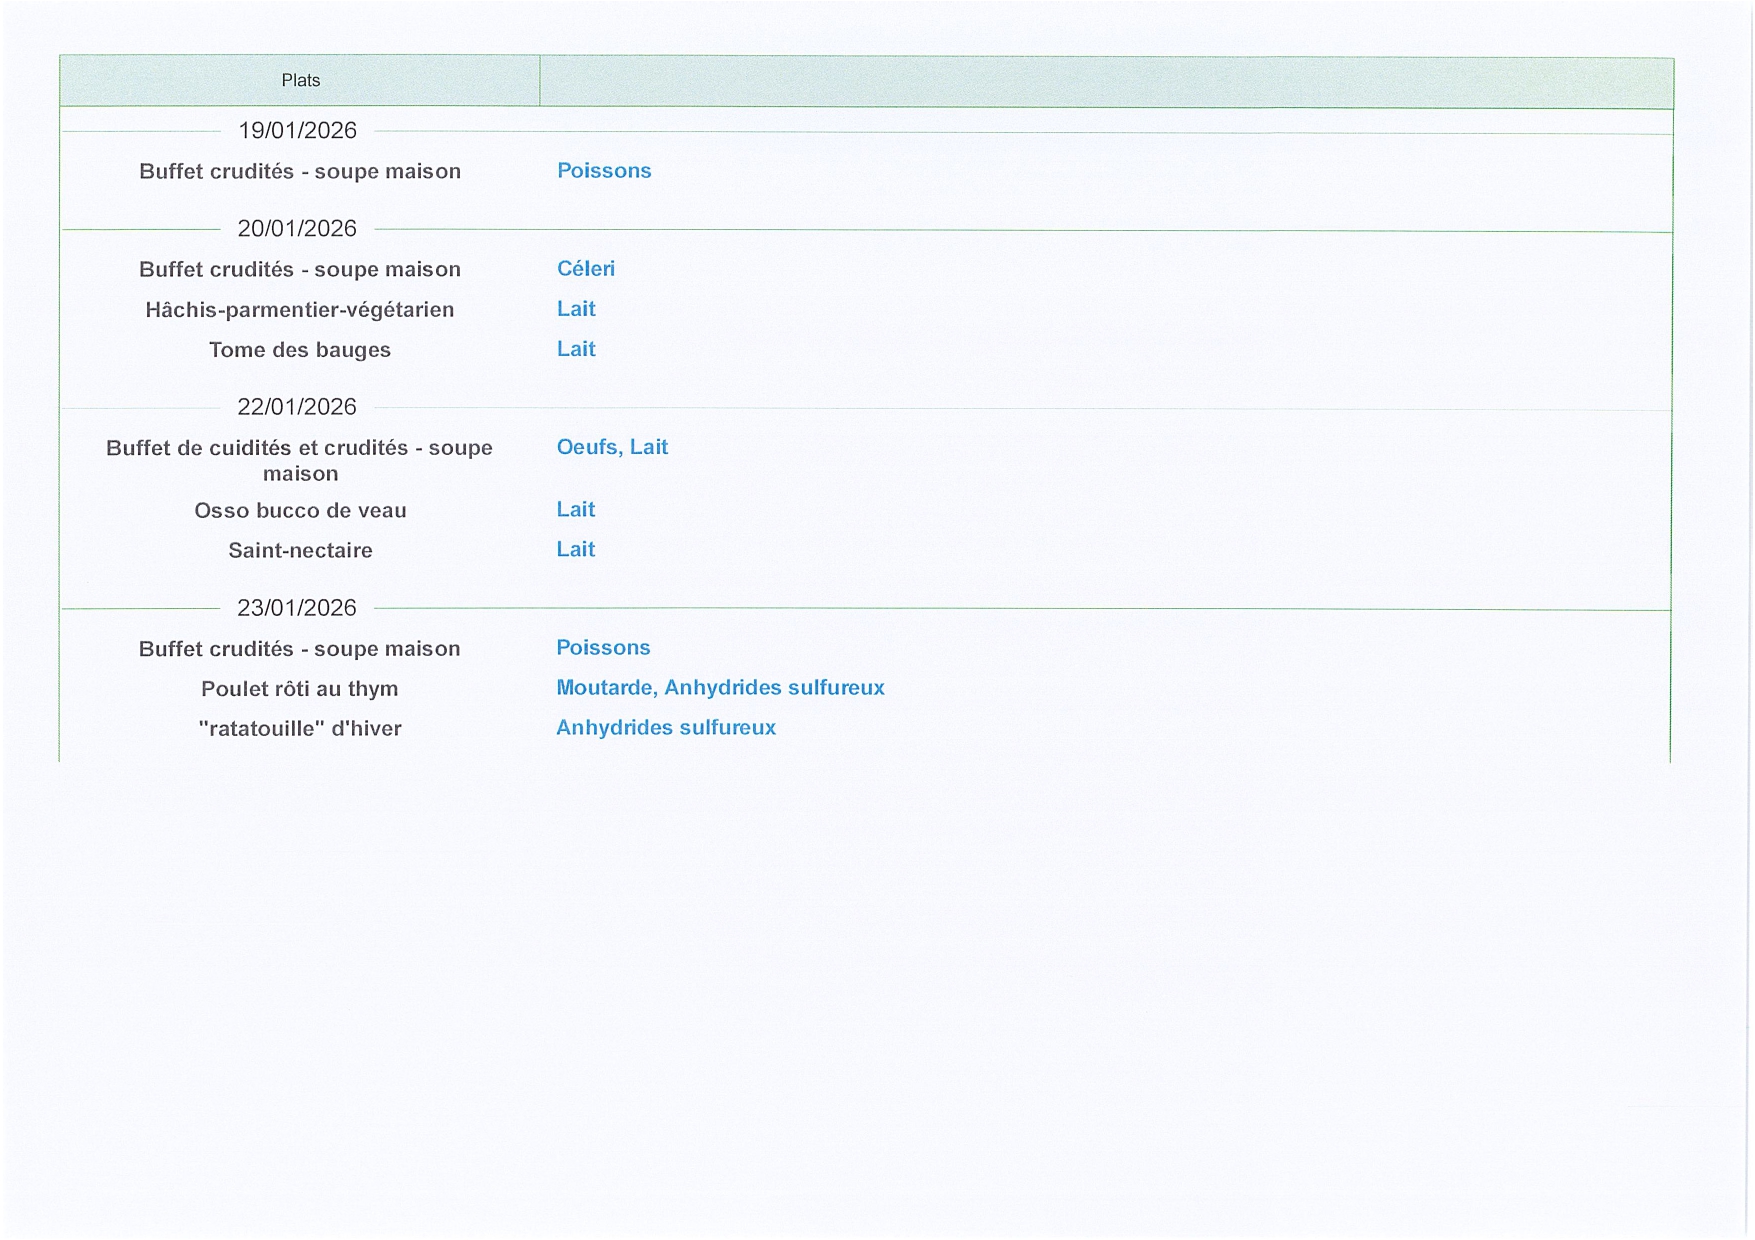Open the Moutarde, Anhydrides sulfureux link
1755x1240 pixels.
click(720, 688)
